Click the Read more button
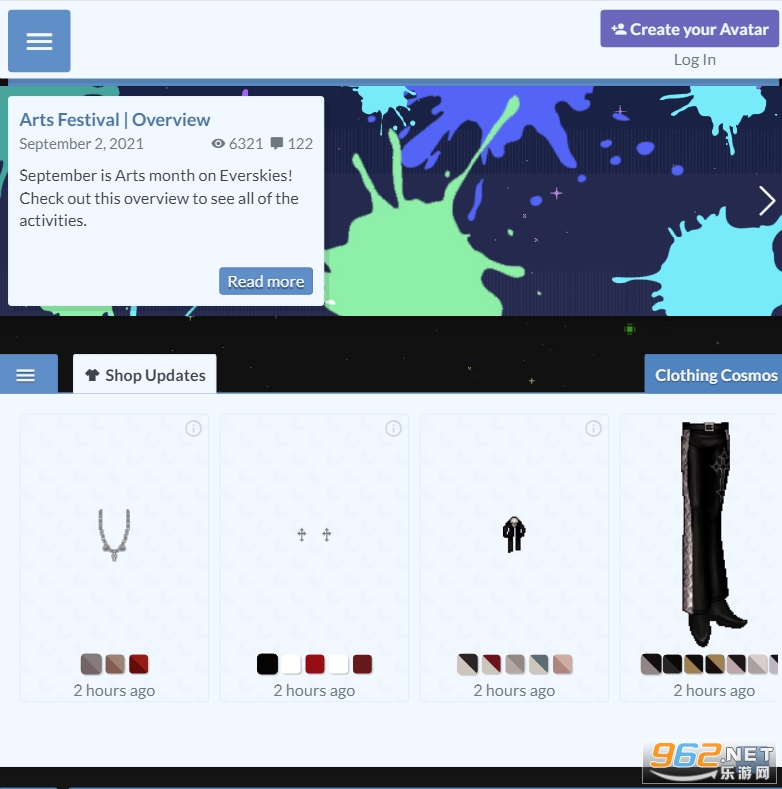The image size is (782, 789). coord(266,281)
